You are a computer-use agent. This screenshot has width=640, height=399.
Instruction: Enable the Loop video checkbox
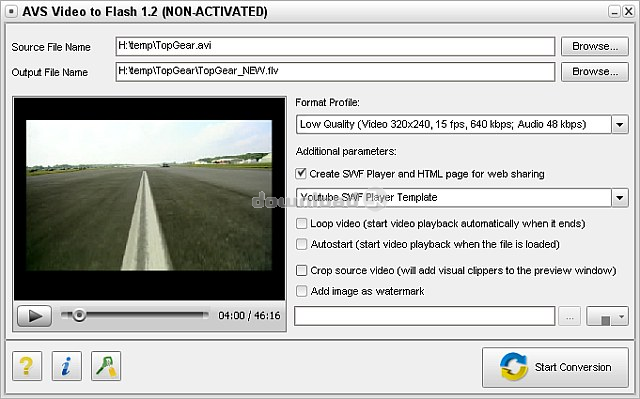coord(301,223)
